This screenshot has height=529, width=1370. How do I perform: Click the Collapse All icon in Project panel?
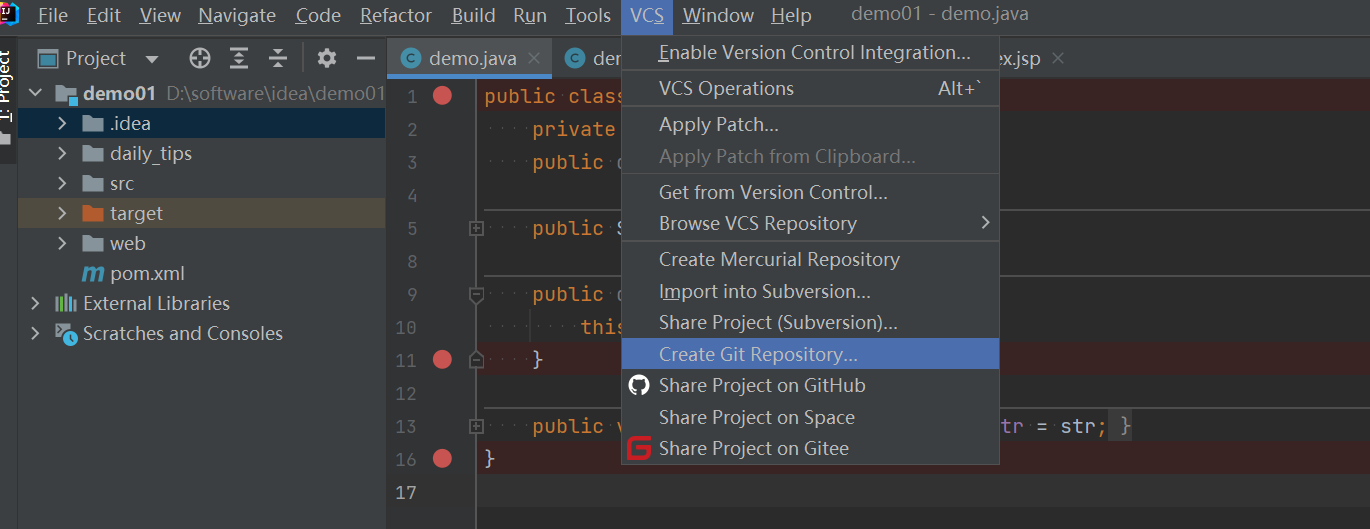[x=278, y=58]
